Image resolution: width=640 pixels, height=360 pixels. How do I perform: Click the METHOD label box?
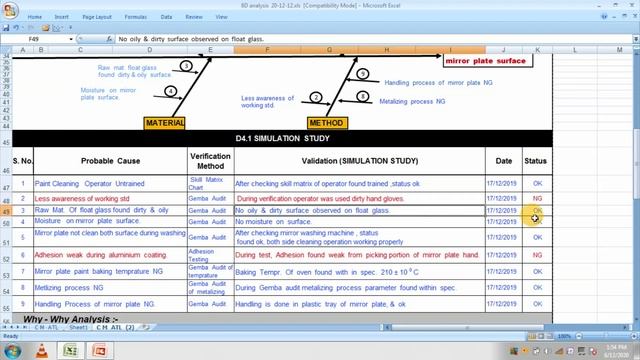(327, 123)
